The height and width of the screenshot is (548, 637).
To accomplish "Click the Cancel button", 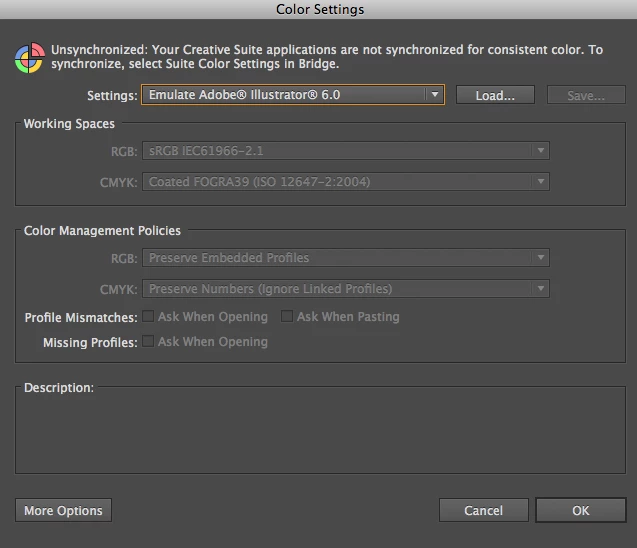I will point(483,510).
